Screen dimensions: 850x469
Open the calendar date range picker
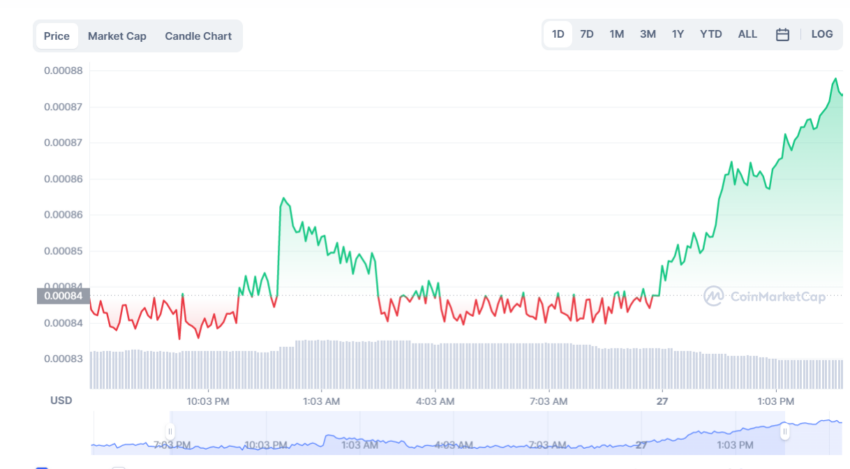[x=782, y=35]
